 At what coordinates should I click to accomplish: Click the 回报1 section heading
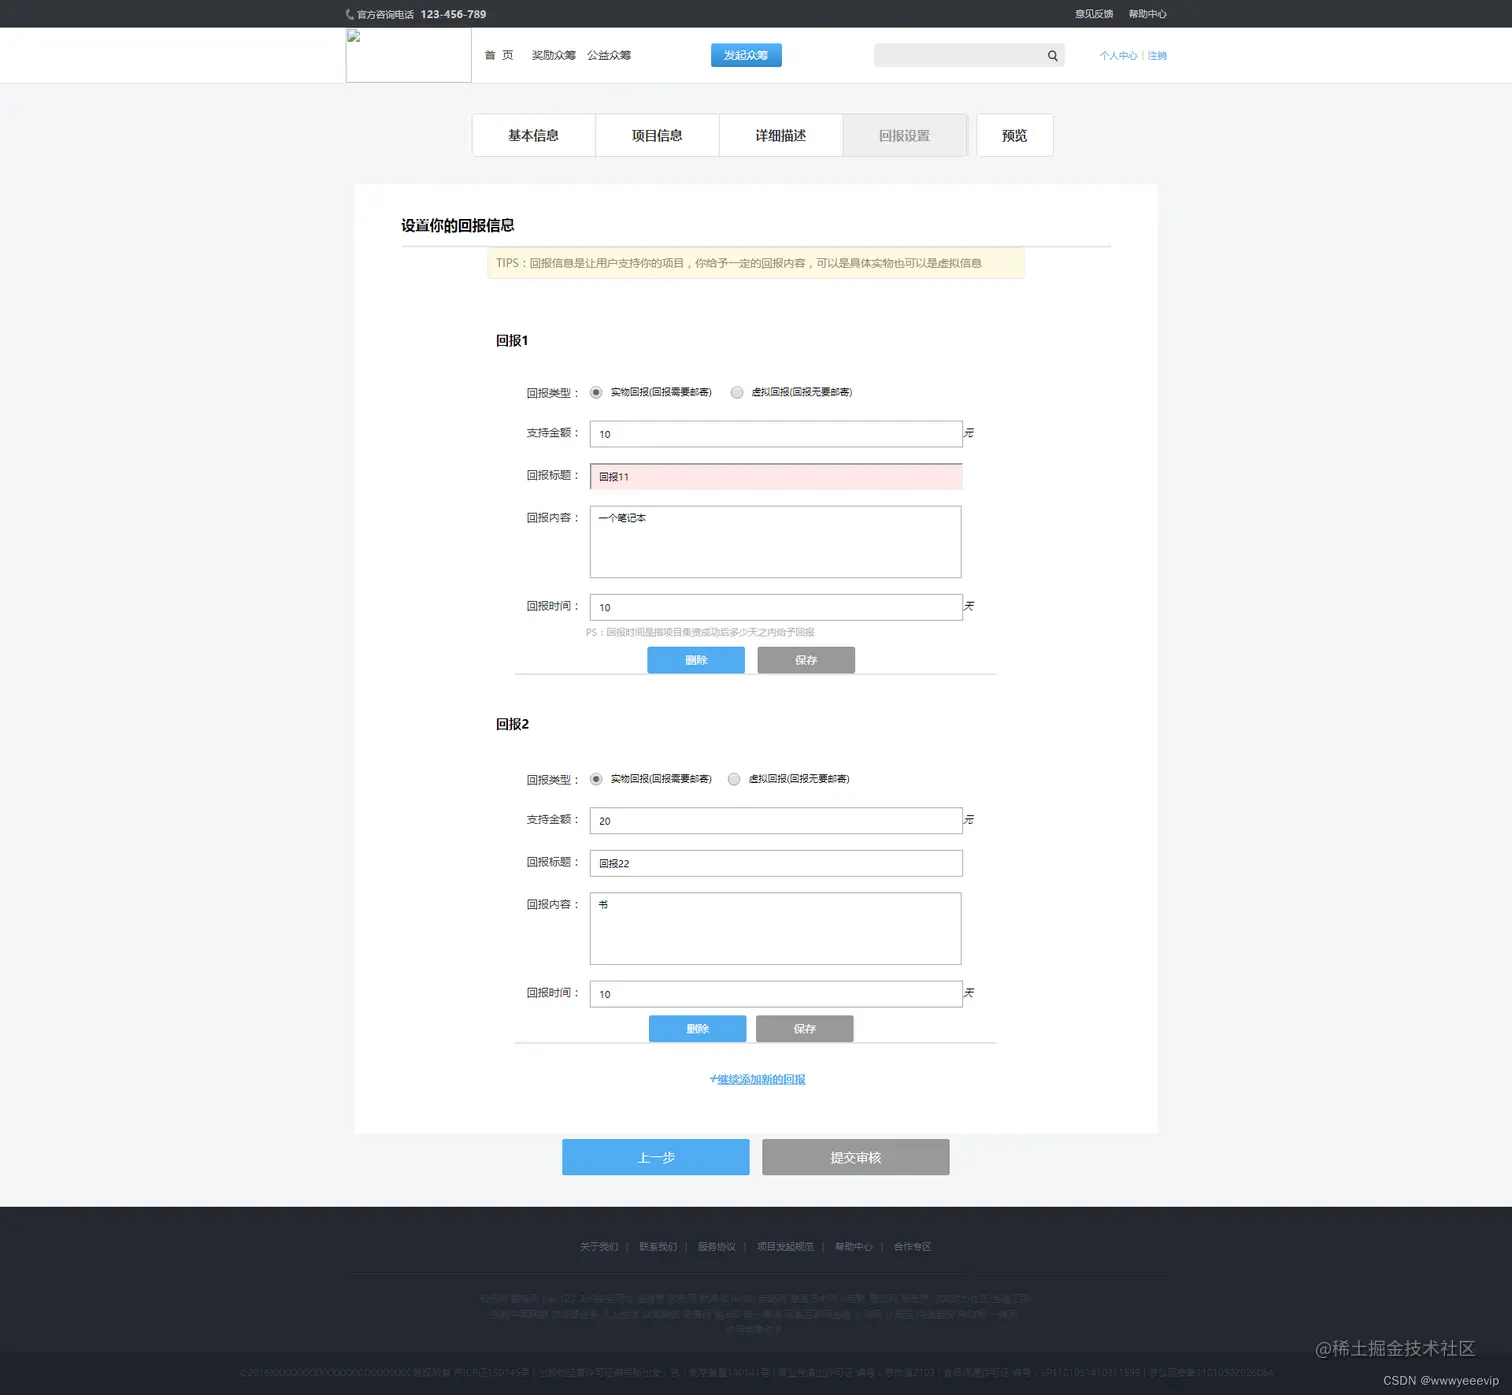512,341
